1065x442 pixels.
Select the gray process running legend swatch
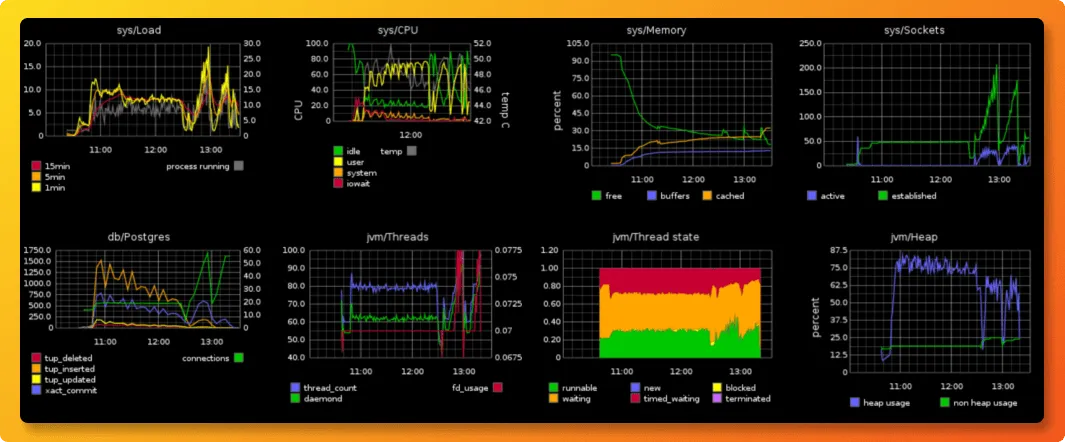tap(238, 165)
